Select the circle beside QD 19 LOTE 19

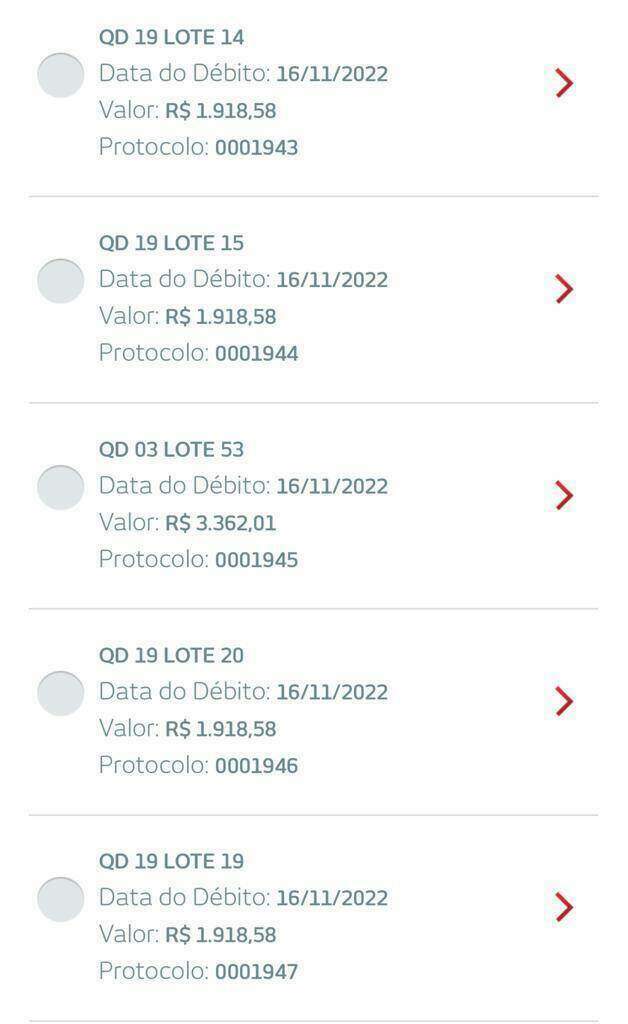click(60, 899)
